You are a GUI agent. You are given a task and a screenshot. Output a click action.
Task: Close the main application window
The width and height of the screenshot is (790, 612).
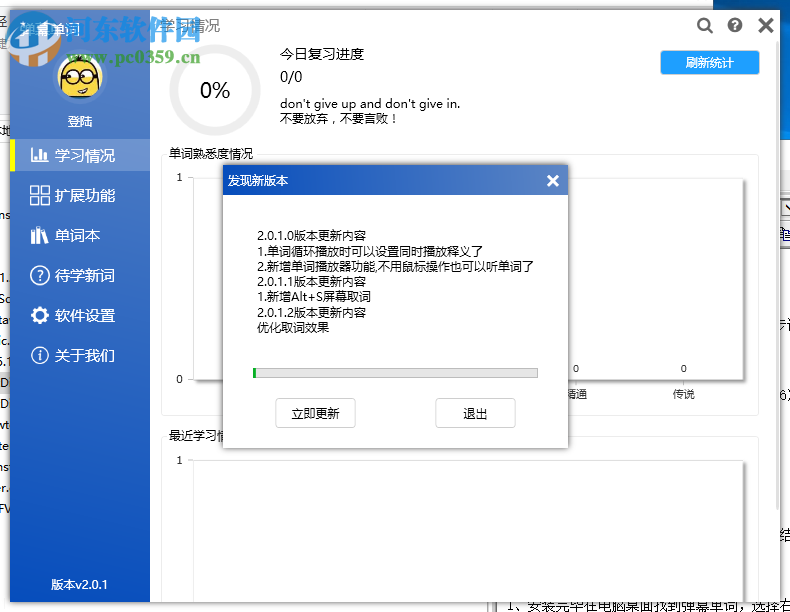click(x=766, y=25)
